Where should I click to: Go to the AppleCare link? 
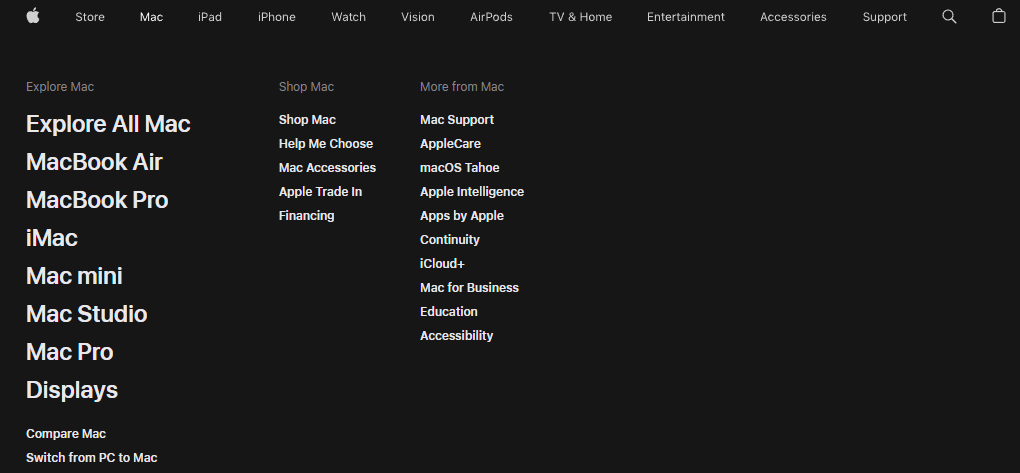tap(450, 144)
